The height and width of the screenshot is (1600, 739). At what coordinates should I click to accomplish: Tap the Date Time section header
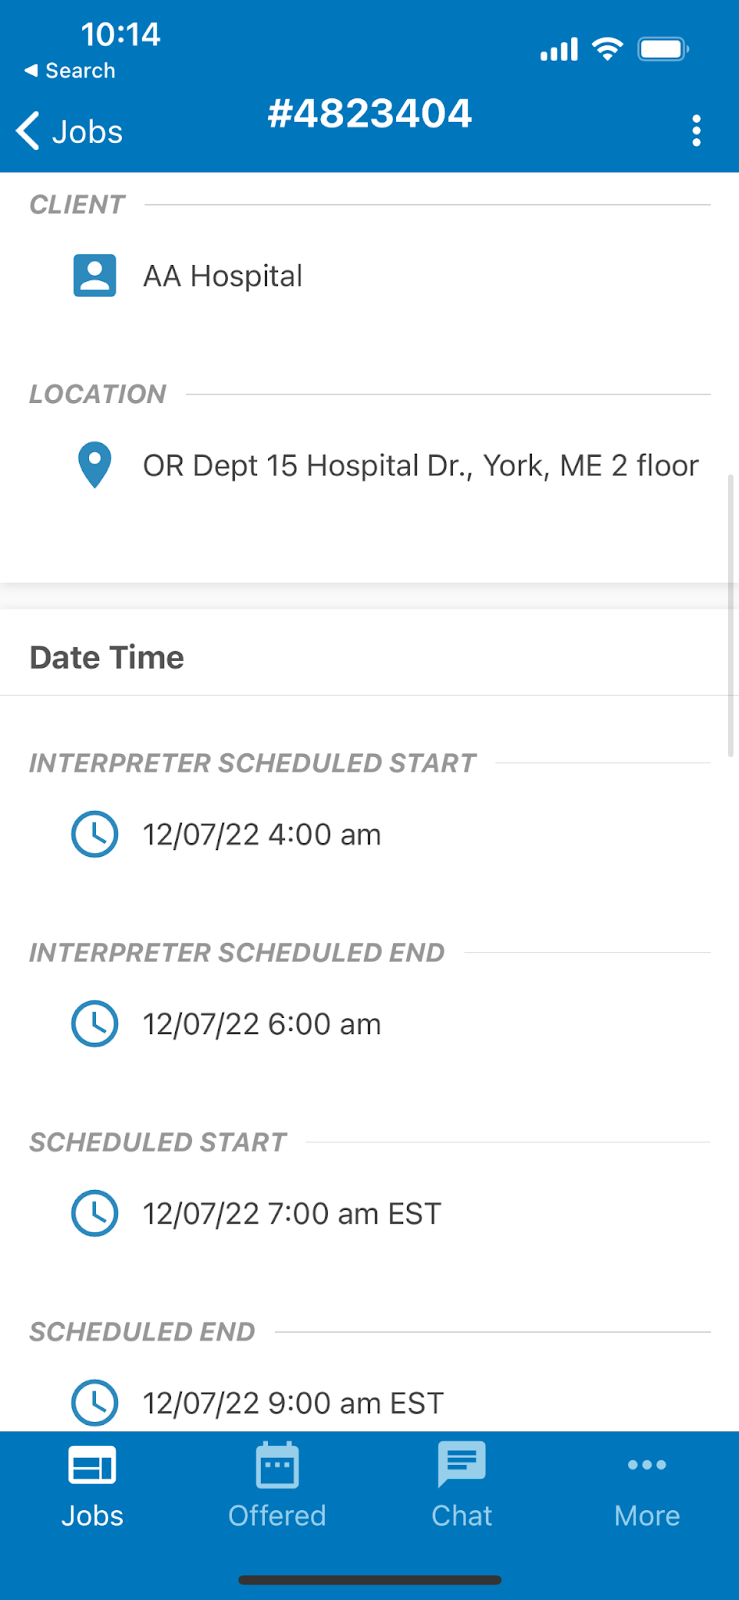click(107, 657)
